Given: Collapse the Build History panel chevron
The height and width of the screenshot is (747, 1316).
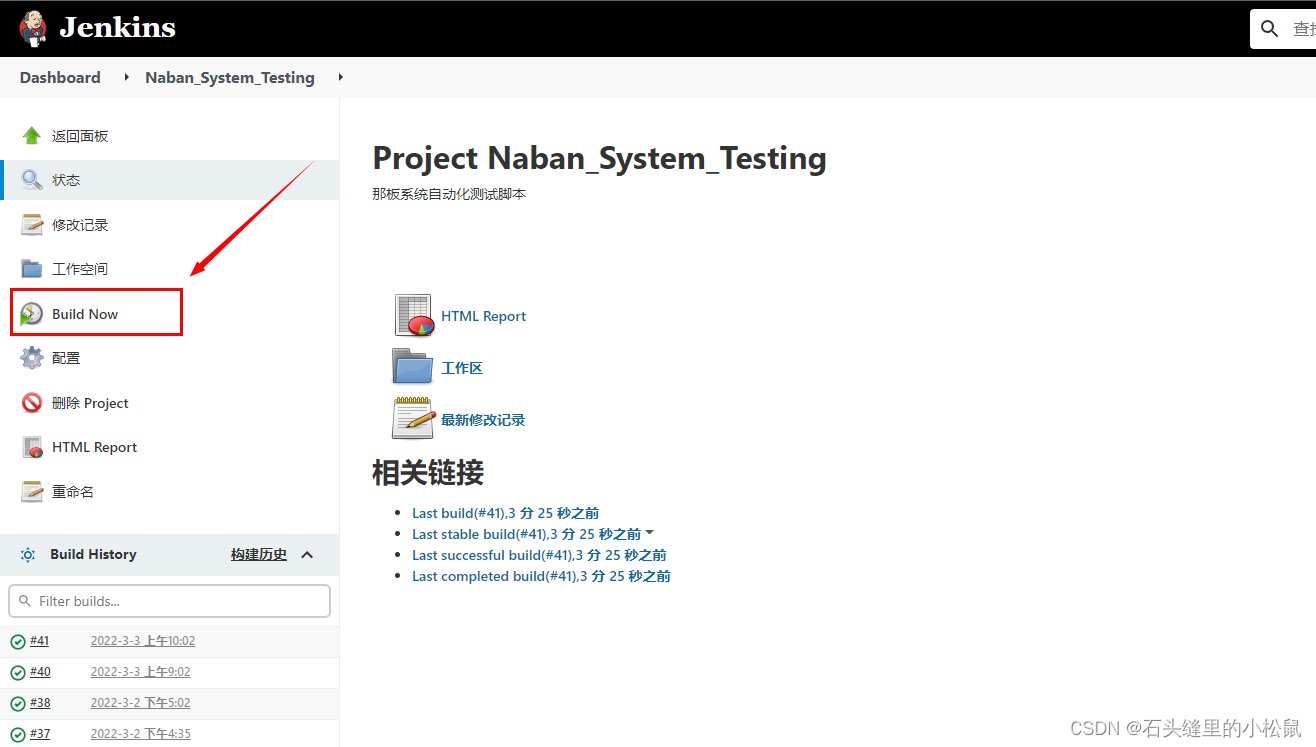Looking at the screenshot, I should [x=307, y=554].
